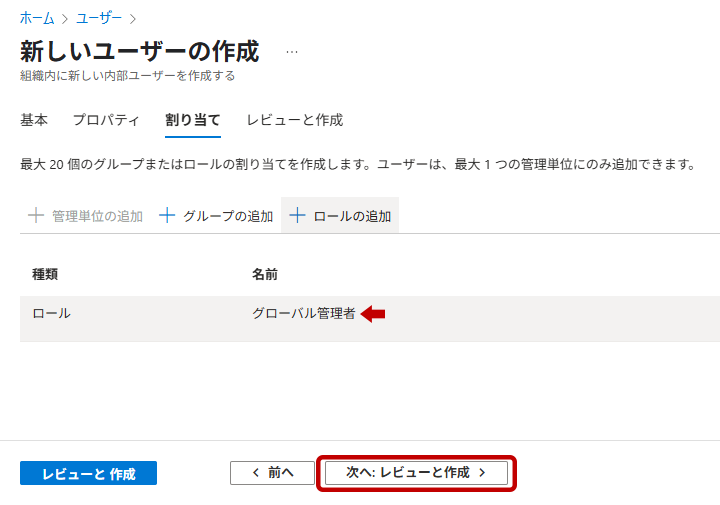Select the 割り当て tab

(193, 120)
